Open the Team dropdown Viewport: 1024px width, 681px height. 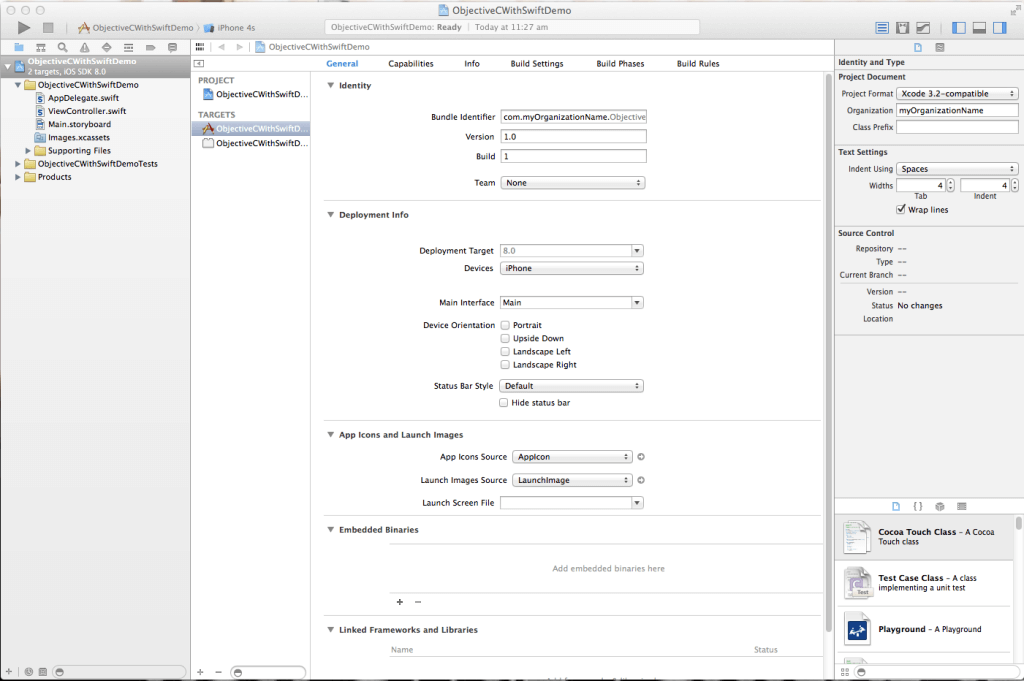pyautogui.click(x=573, y=183)
